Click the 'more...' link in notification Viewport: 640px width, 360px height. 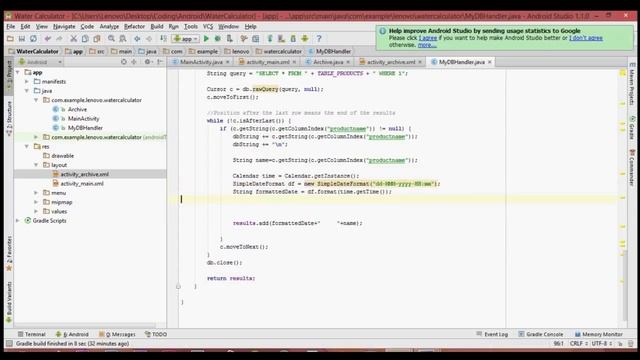click(x=427, y=45)
